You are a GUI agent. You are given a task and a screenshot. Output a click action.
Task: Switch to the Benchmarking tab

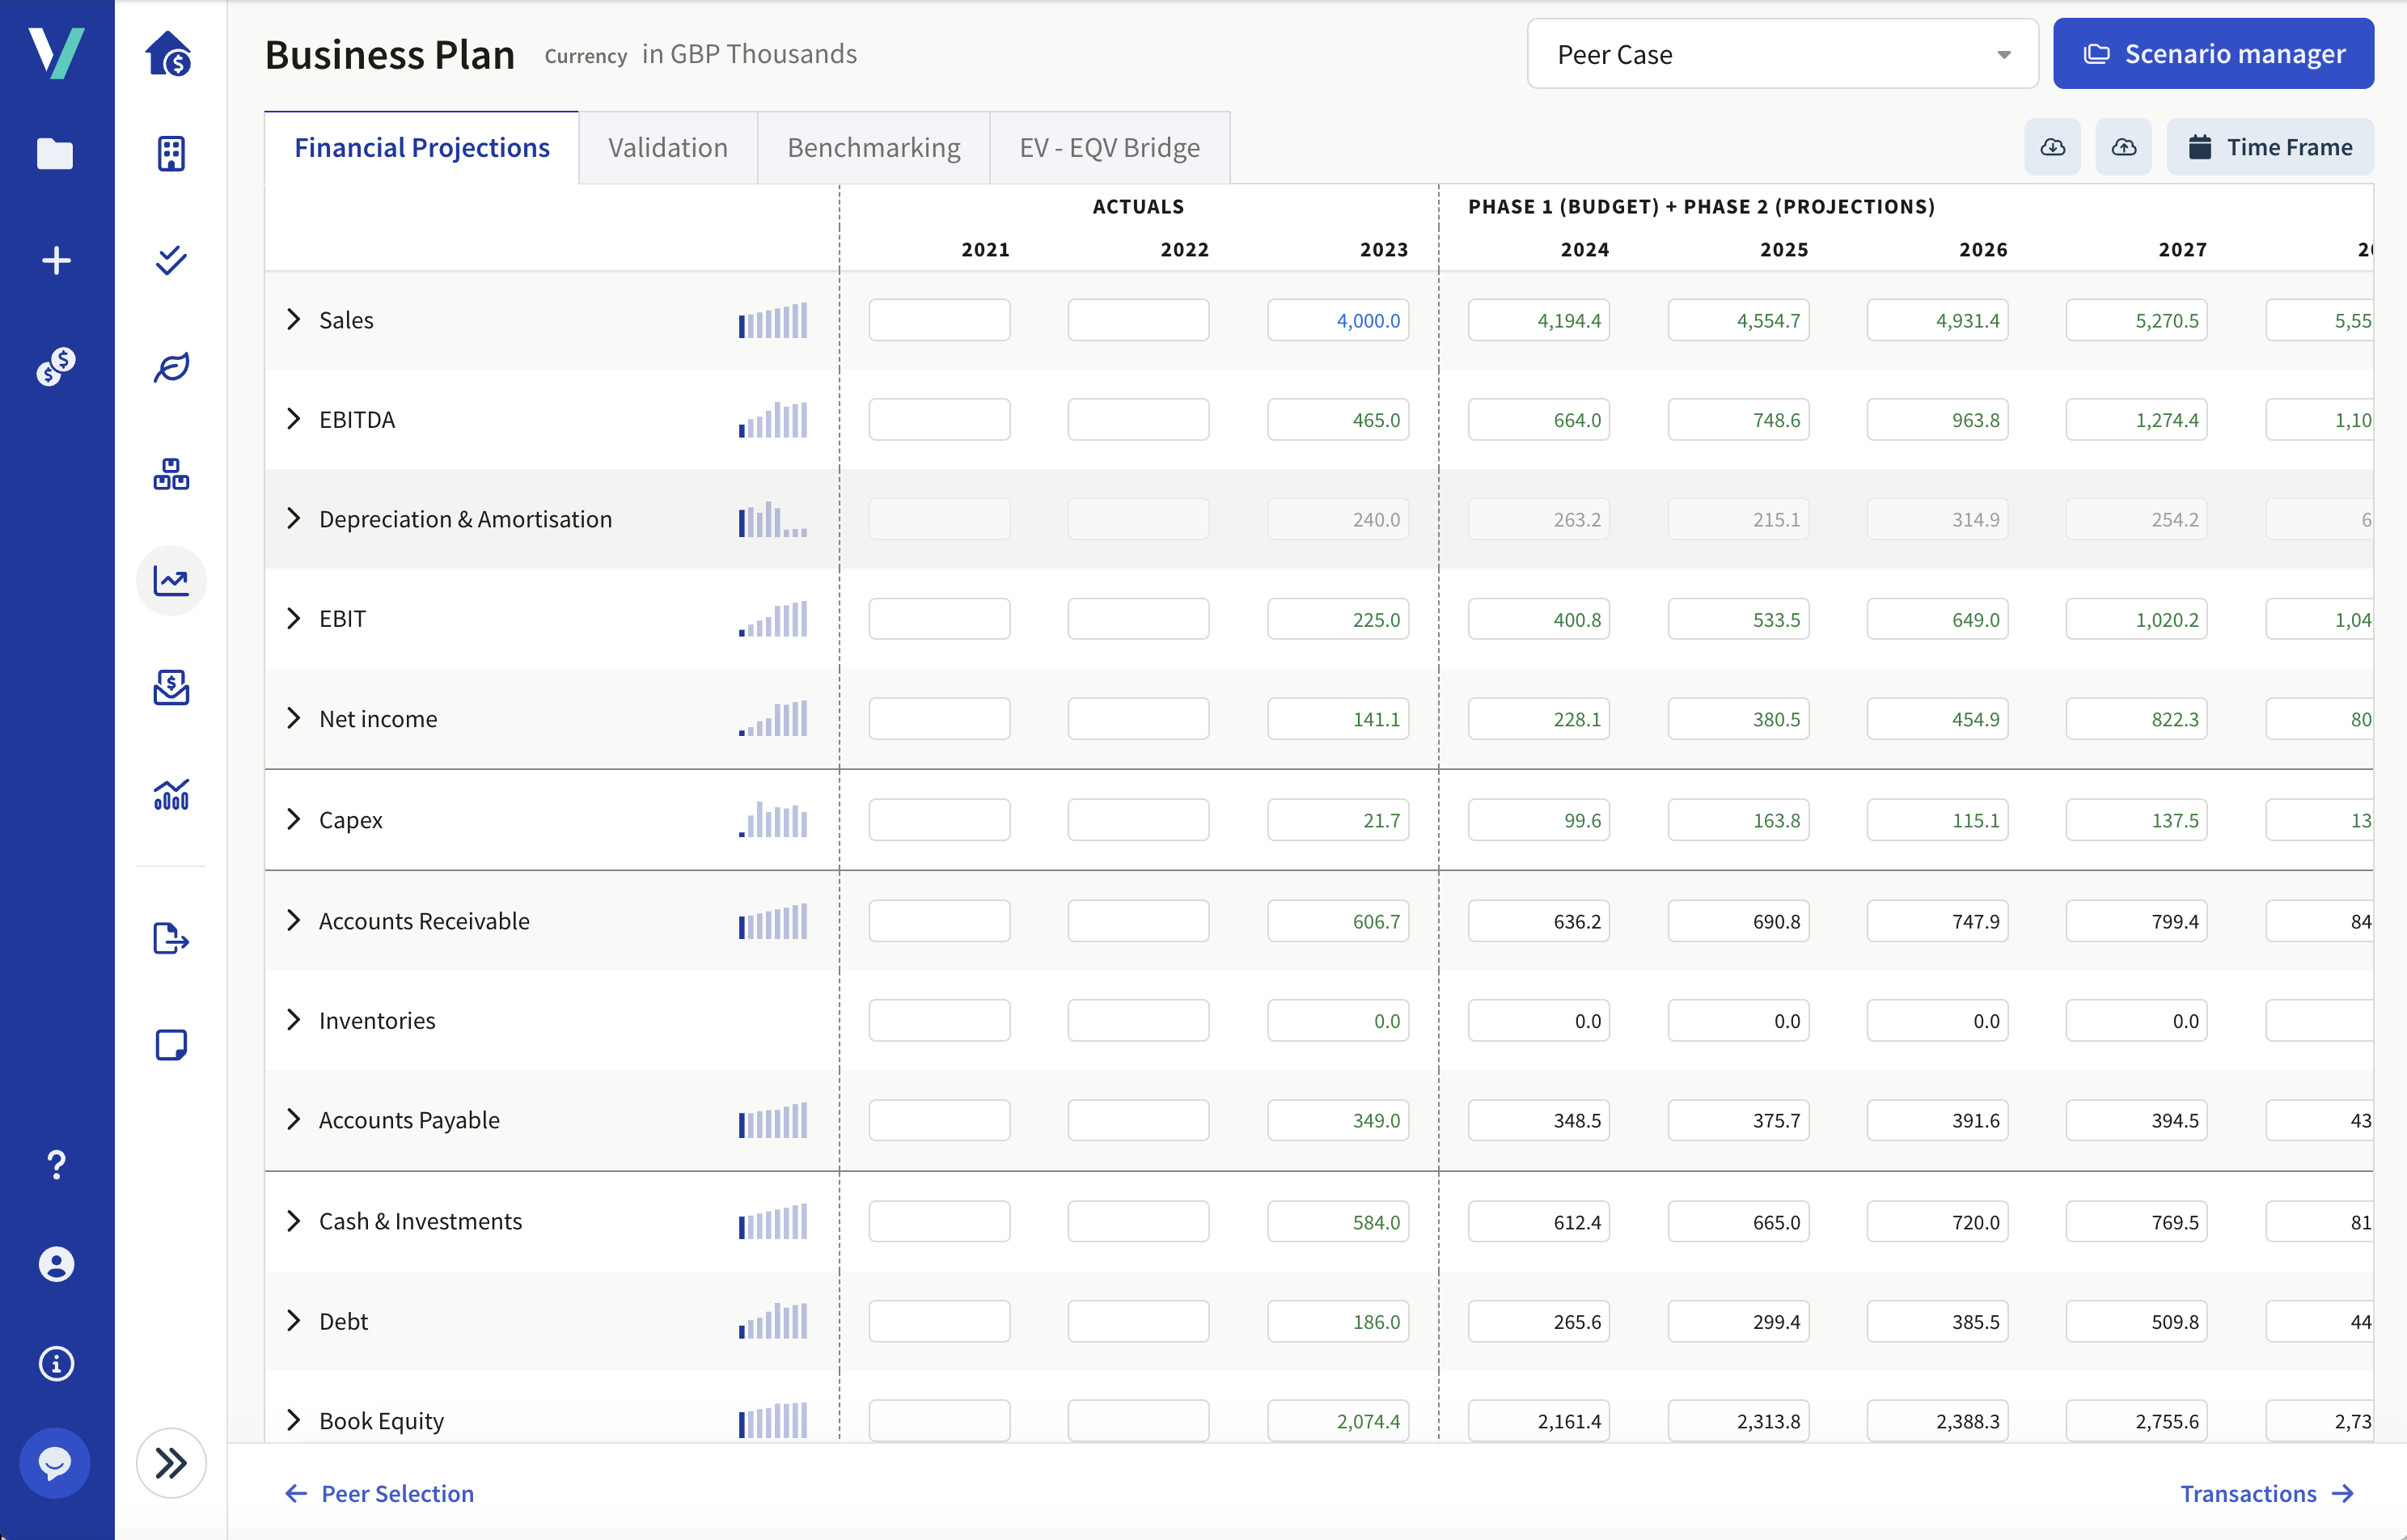(872, 147)
